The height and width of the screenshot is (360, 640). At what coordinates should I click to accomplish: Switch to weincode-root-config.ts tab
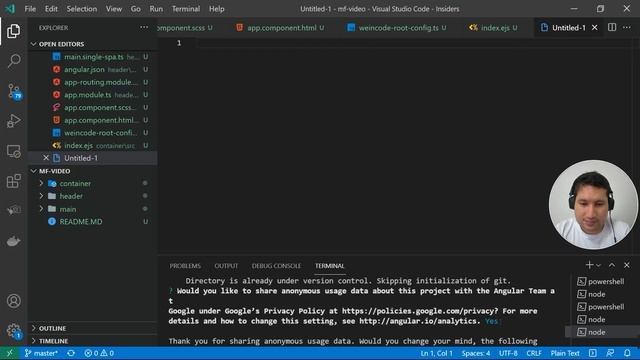[397, 27]
